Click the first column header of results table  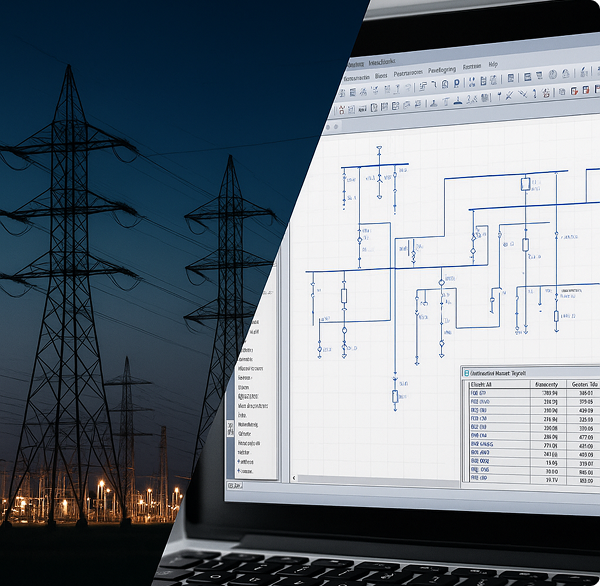499,384
